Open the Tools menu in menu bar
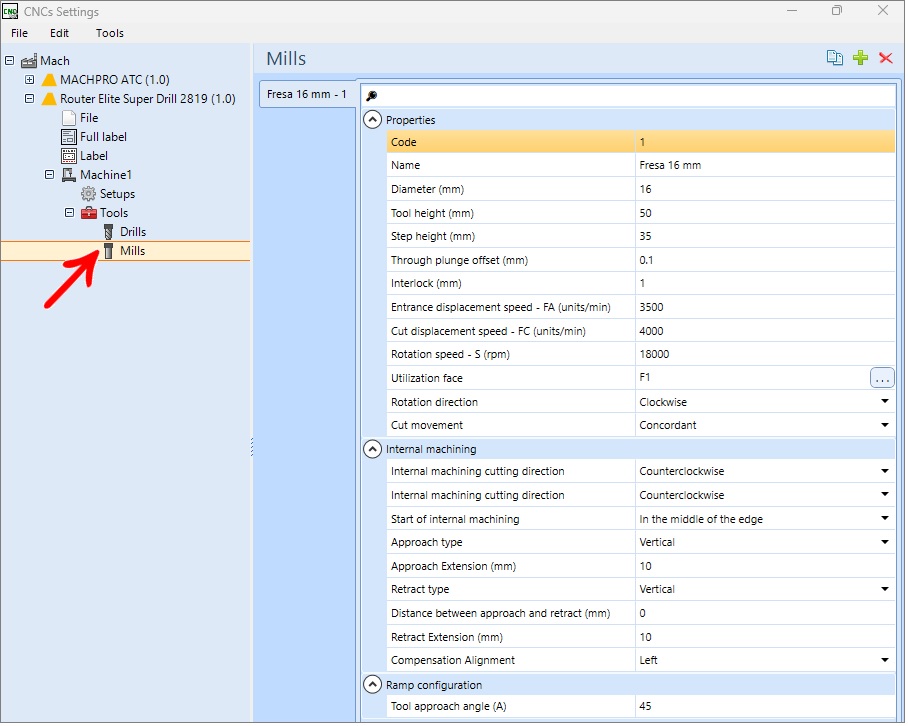This screenshot has height=726, width=908. [110, 33]
